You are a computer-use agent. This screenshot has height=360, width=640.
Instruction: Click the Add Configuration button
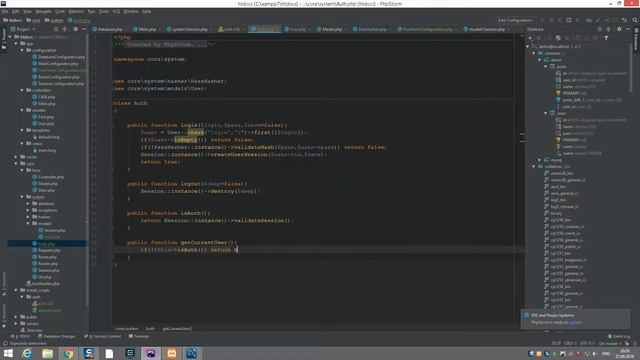click(x=515, y=20)
